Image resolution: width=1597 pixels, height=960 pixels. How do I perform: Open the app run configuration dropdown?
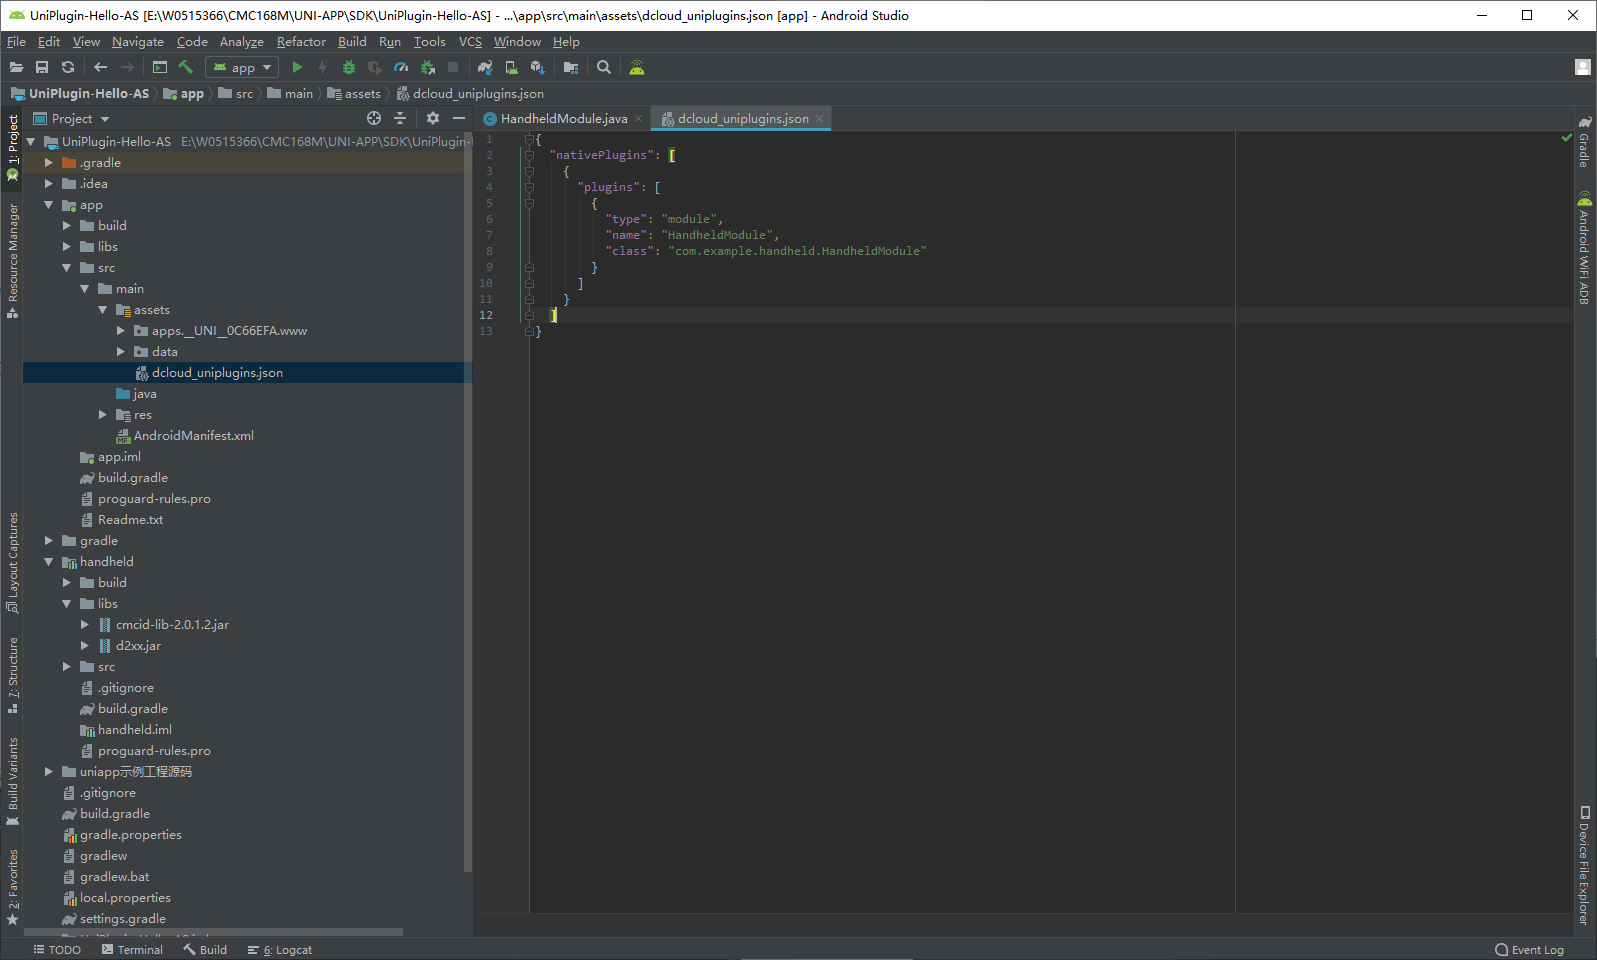[242, 67]
